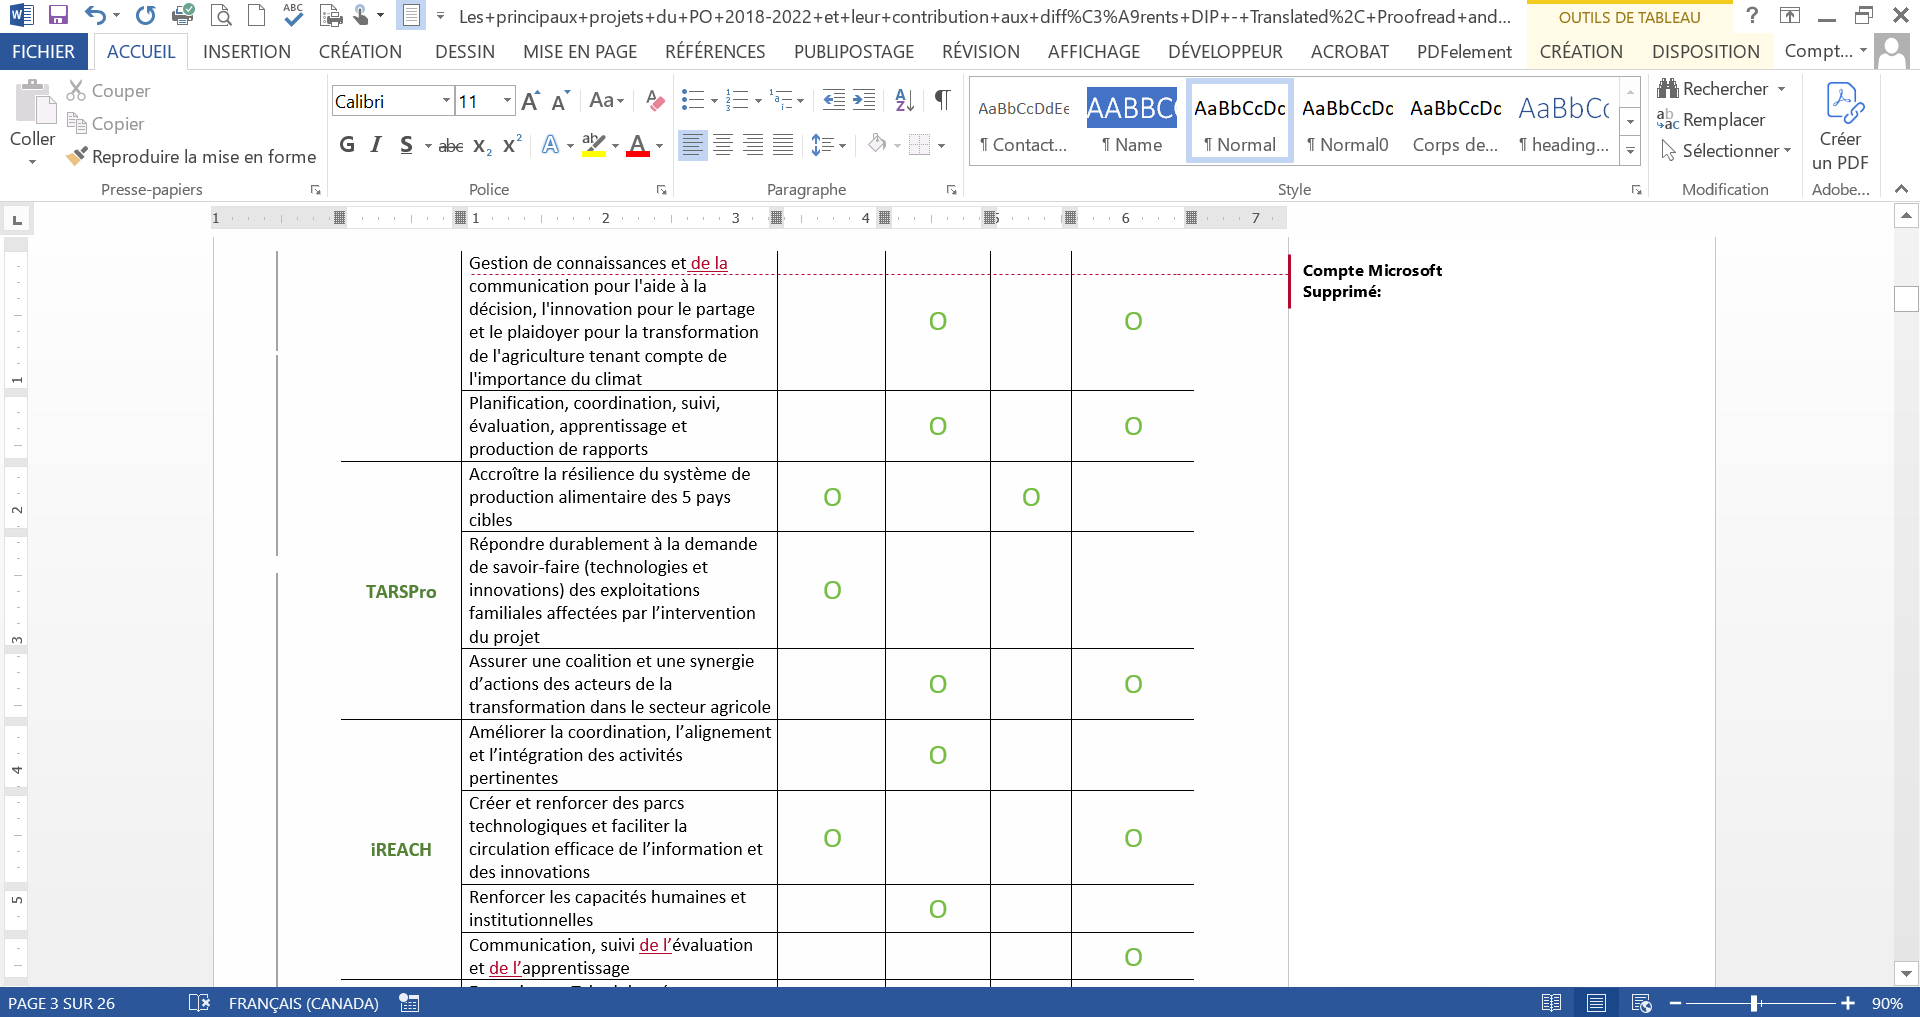
Task: Toggle strikethrough abc formatting
Action: (x=451, y=145)
